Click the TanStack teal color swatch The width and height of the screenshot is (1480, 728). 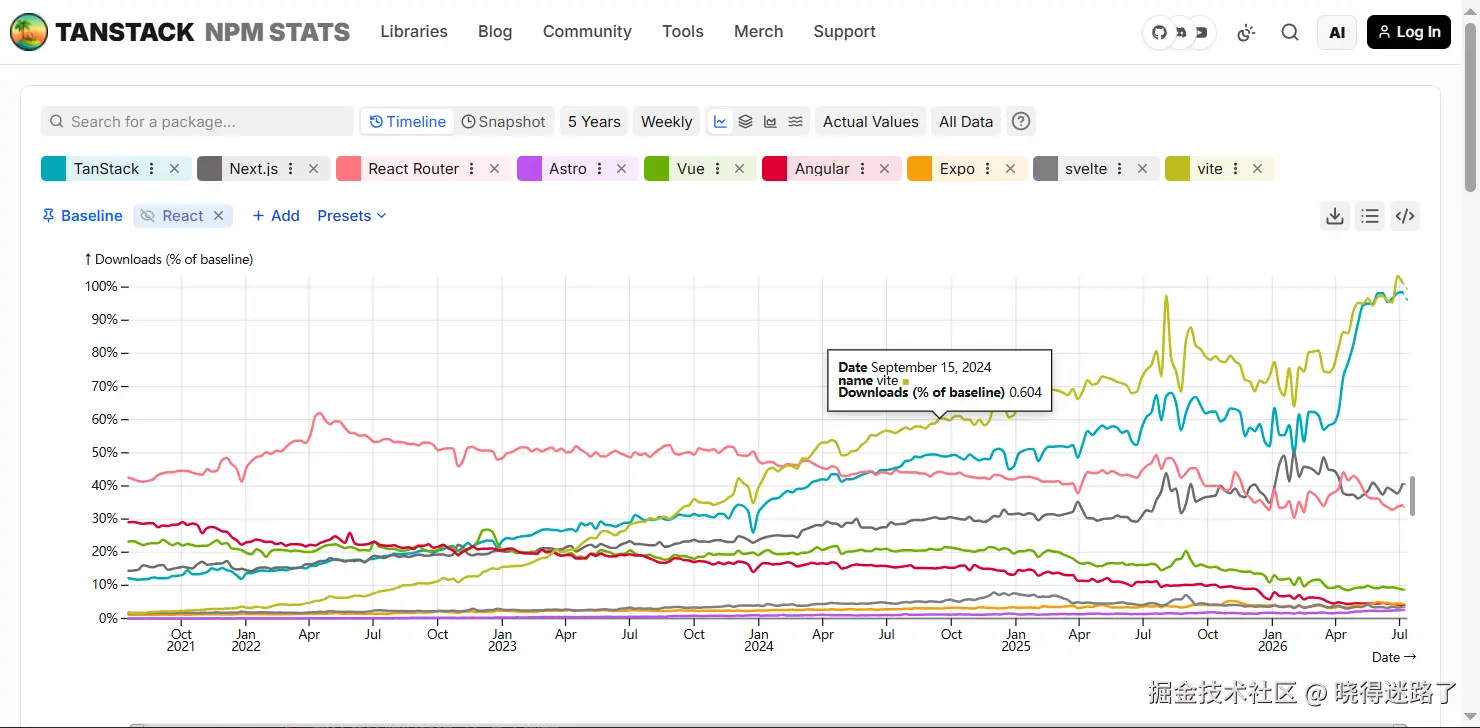tap(53, 169)
